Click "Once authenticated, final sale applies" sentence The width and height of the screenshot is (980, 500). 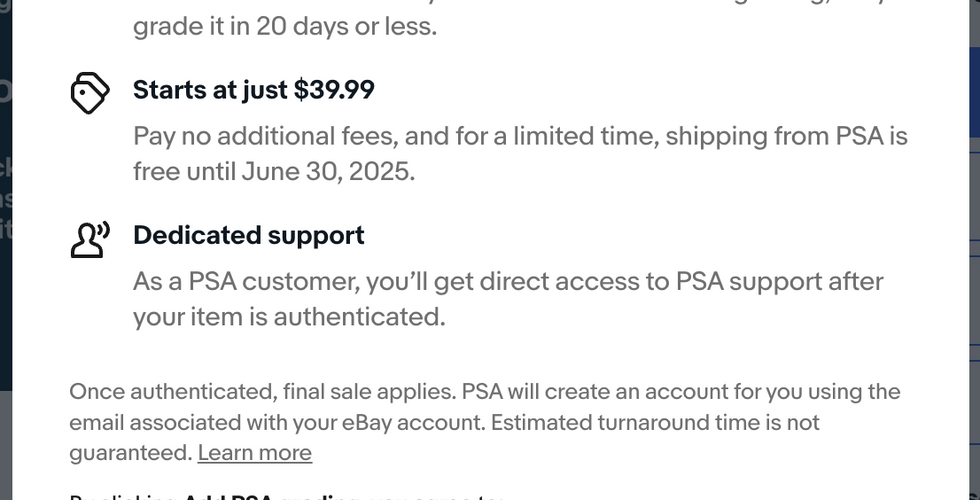point(262,391)
